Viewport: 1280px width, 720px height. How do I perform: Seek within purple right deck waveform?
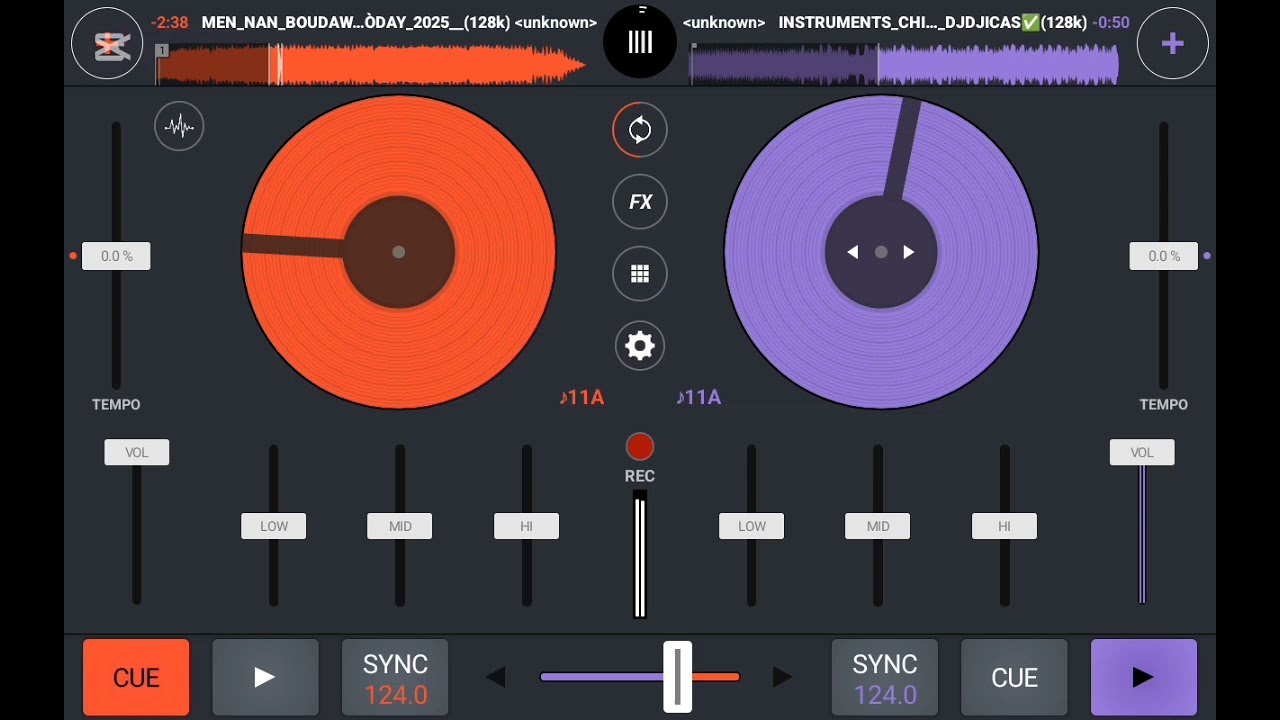(904, 65)
